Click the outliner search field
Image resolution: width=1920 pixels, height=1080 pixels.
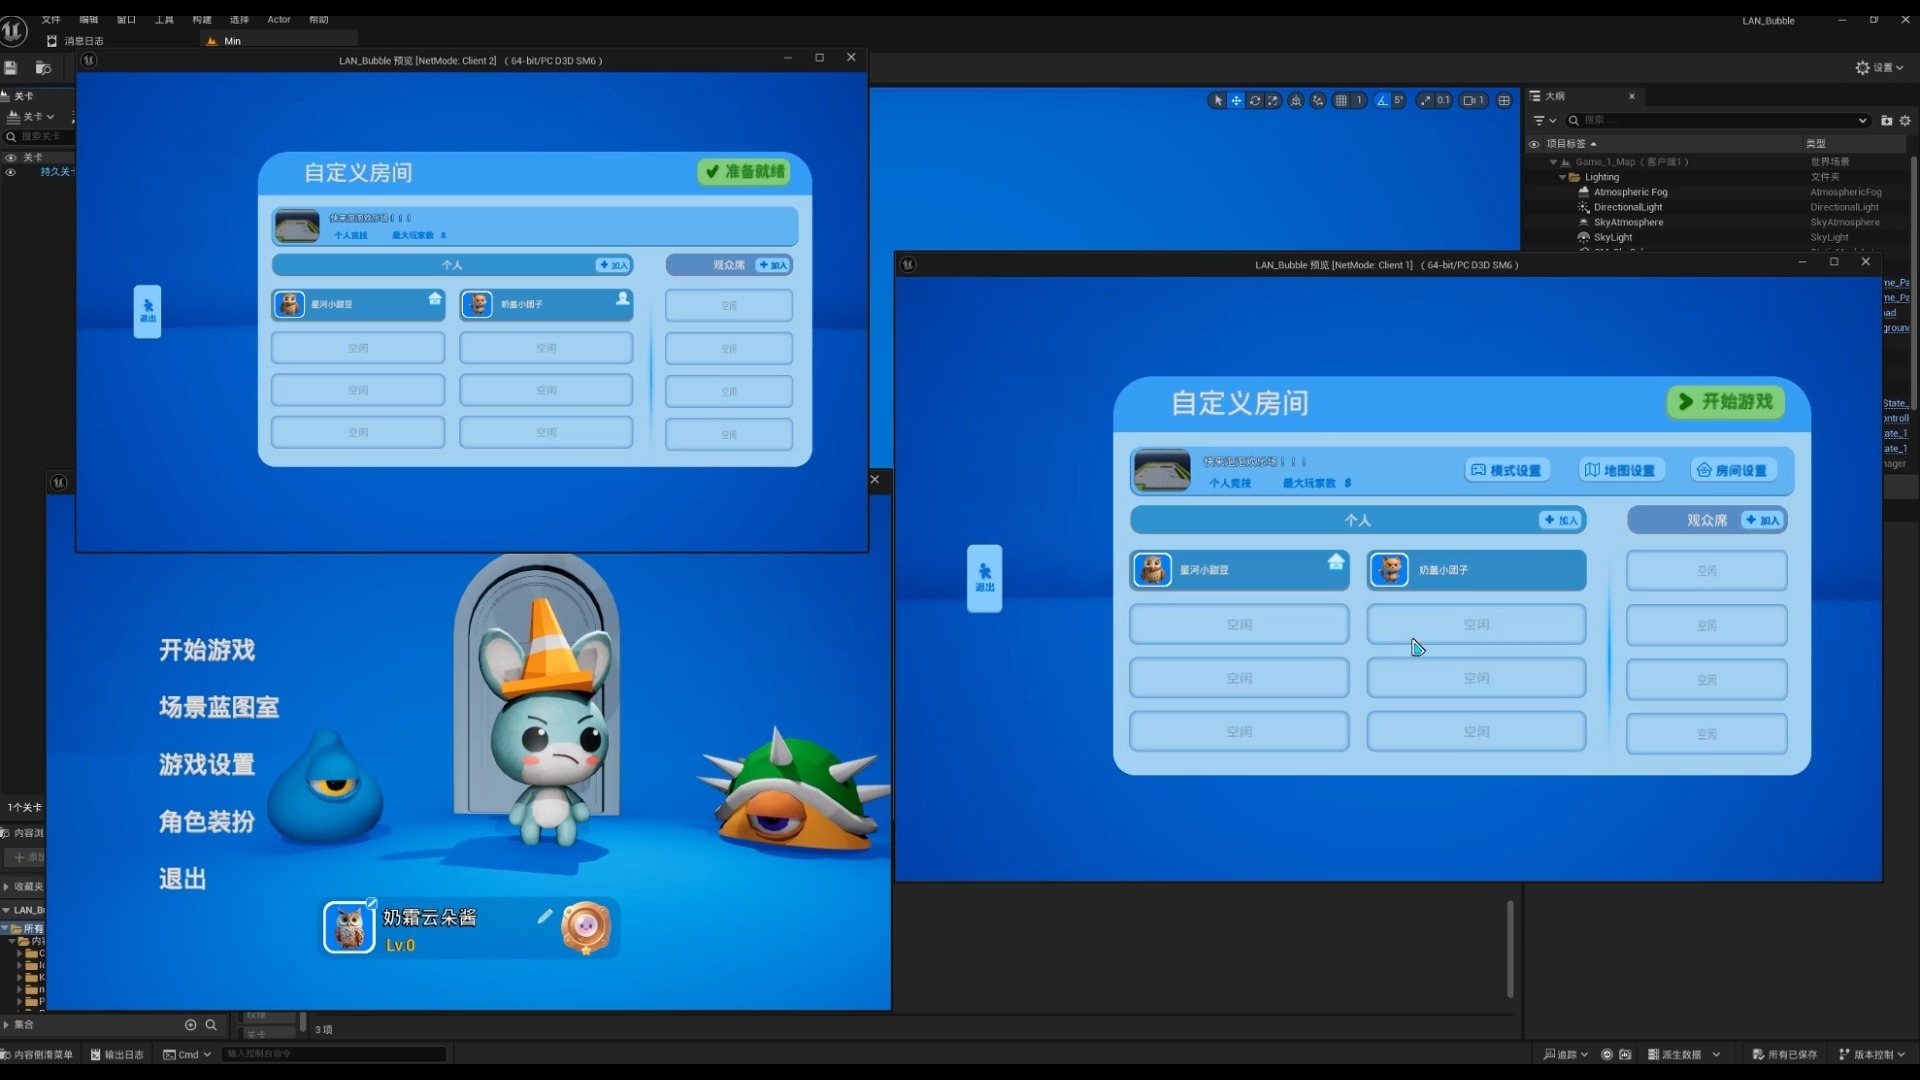tap(1720, 120)
